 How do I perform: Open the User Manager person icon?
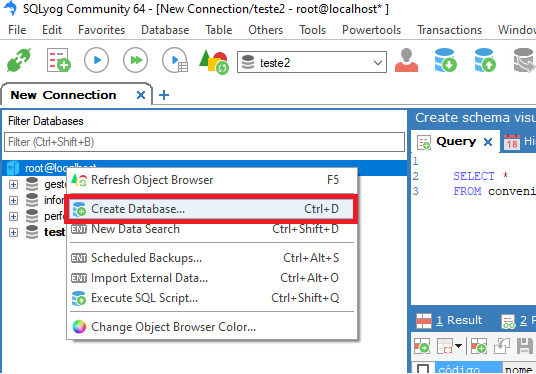coord(406,60)
